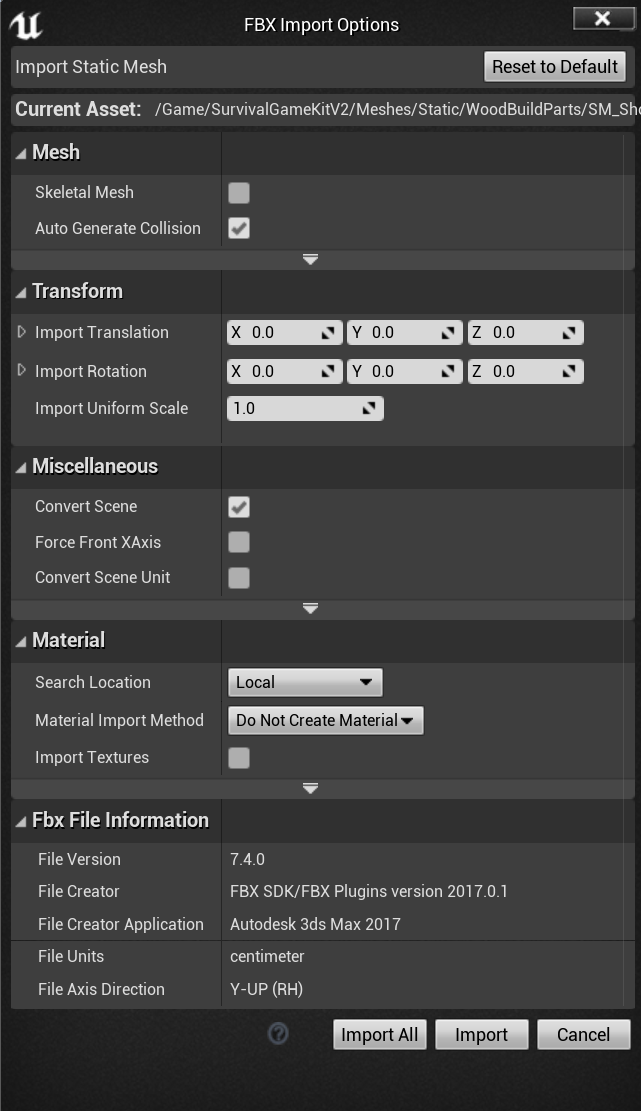Collapse the Transform section arrow

point(21,292)
